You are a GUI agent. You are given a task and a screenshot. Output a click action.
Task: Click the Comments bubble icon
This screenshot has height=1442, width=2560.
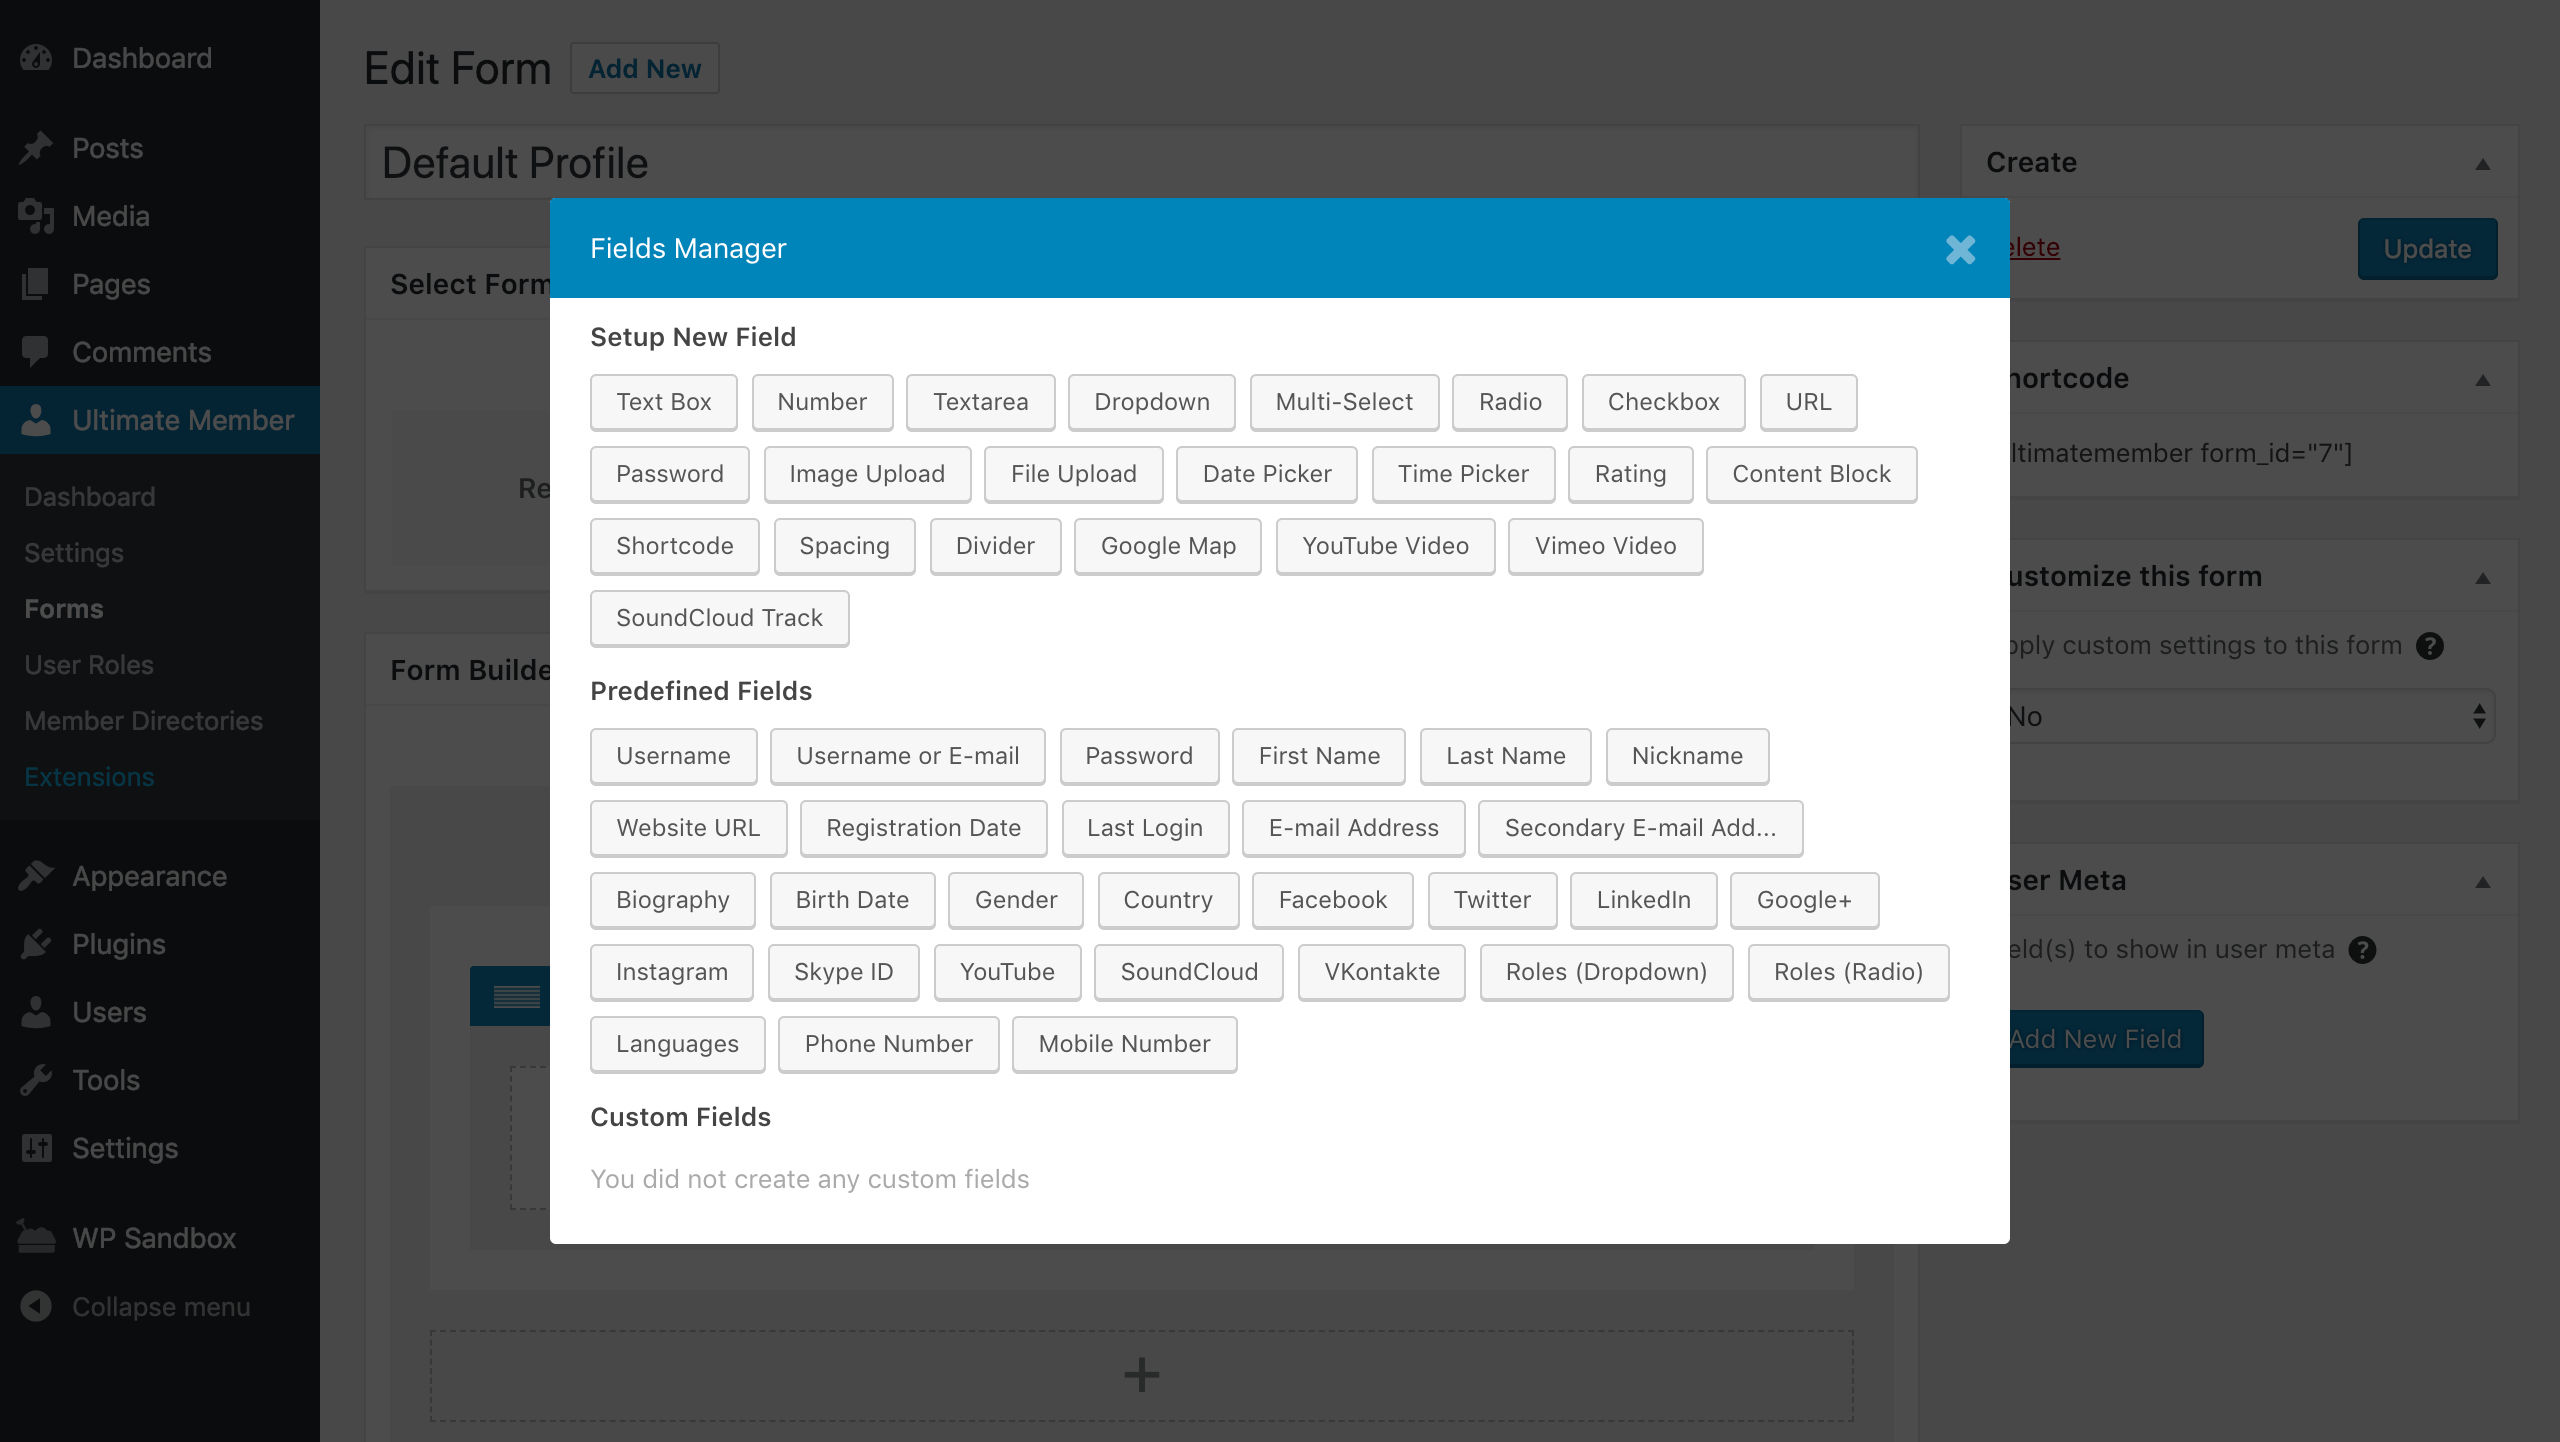click(36, 351)
